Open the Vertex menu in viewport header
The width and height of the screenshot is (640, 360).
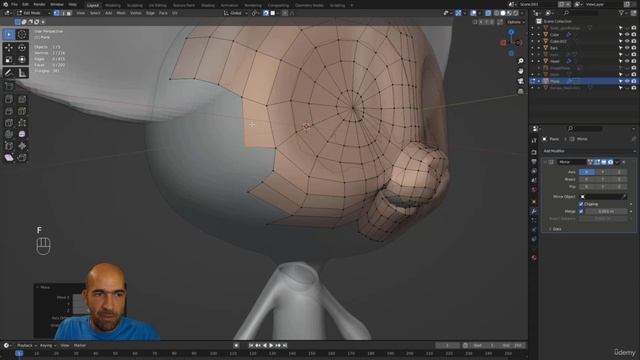[x=136, y=13]
